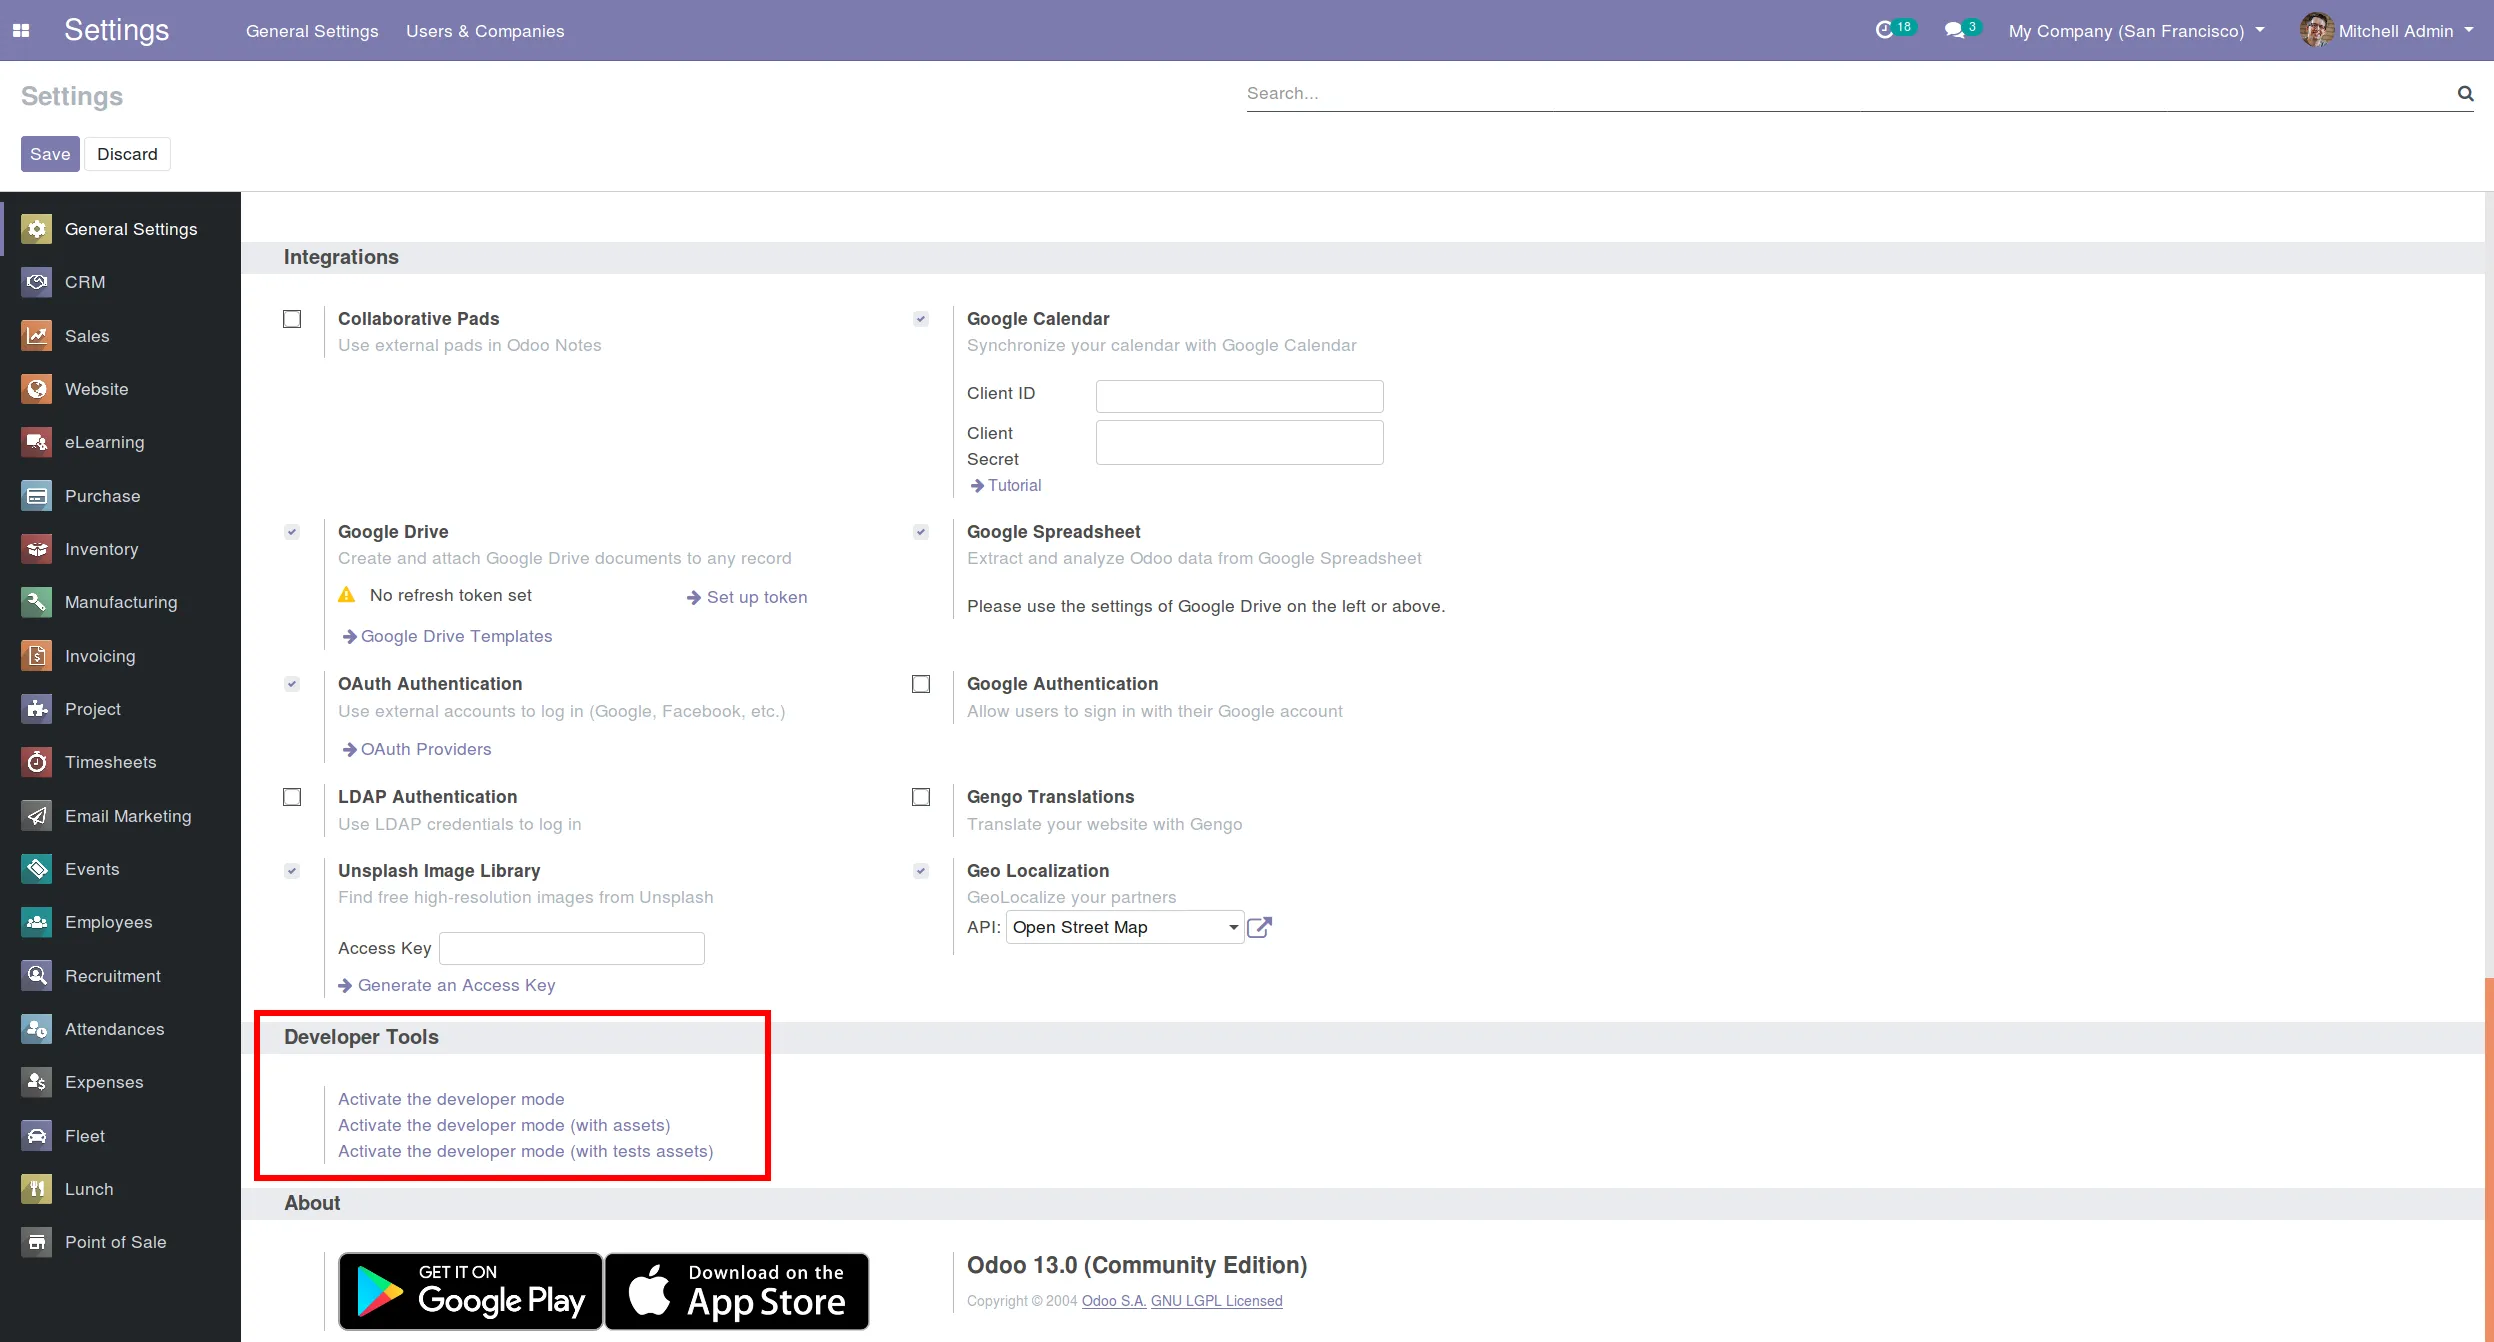The height and width of the screenshot is (1342, 2494).
Task: Enable the Google Authentication checkbox
Action: pos(921,684)
